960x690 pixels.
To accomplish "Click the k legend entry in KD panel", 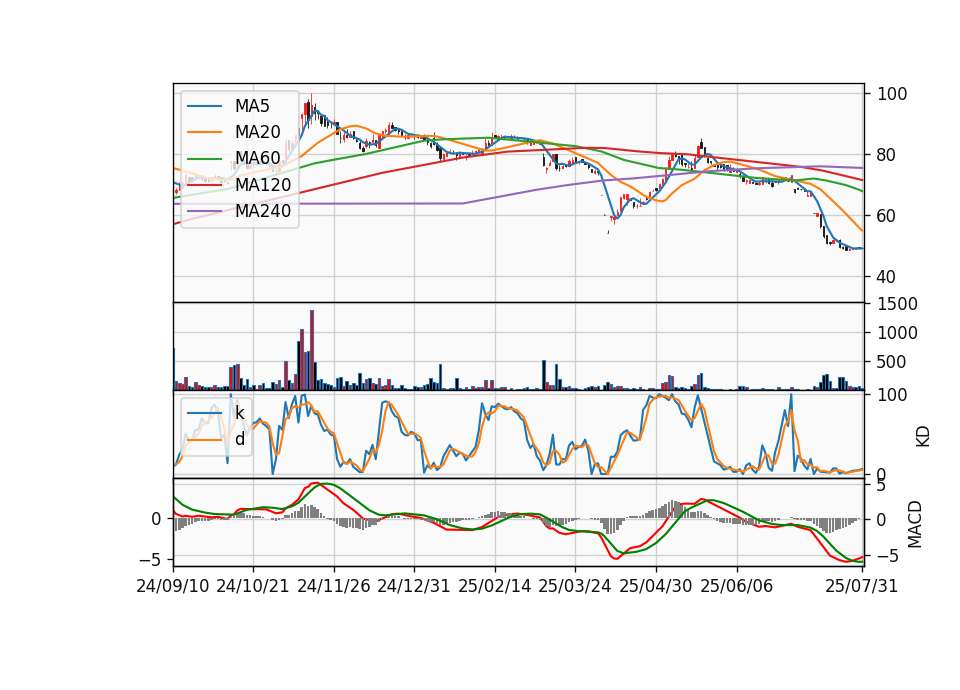I will [239, 413].
